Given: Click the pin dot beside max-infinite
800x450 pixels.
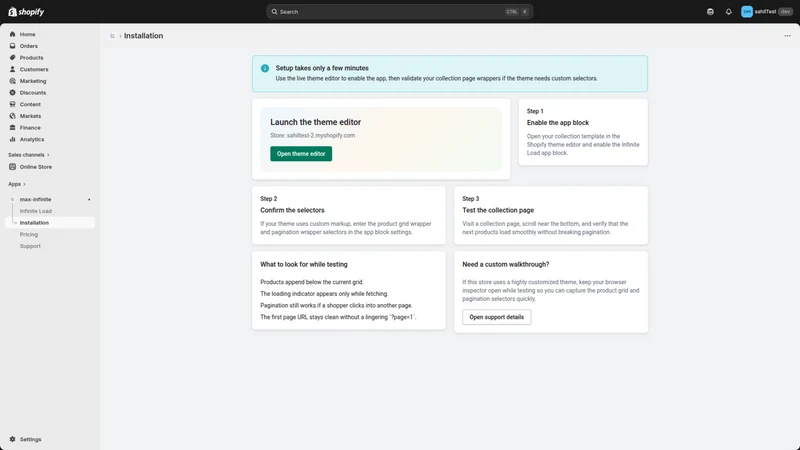Looking at the screenshot, I should pyautogui.click(x=89, y=199).
